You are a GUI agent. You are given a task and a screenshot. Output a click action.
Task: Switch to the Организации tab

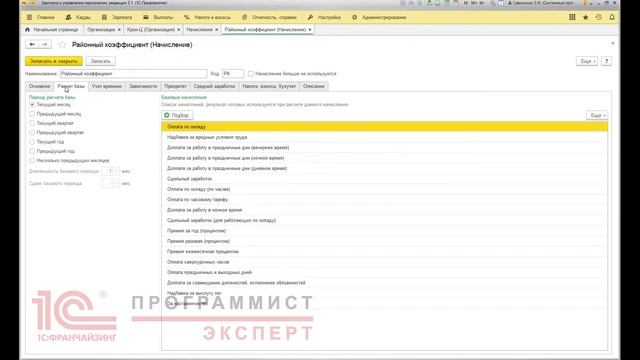click(101, 30)
